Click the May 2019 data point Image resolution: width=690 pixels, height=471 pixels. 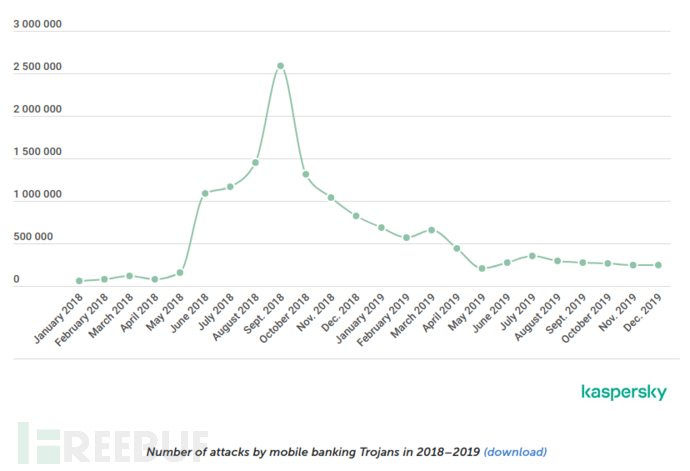tap(482, 269)
